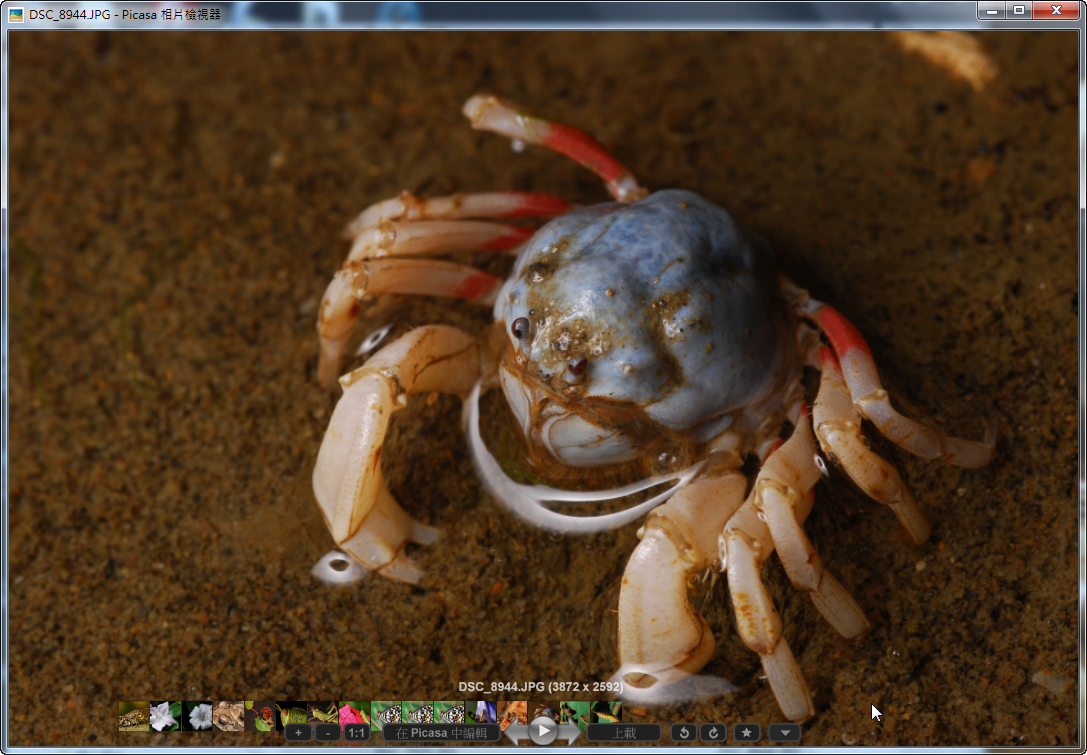Select the pink flower thumbnail
Screen dimensions: 1087x755
(354, 713)
